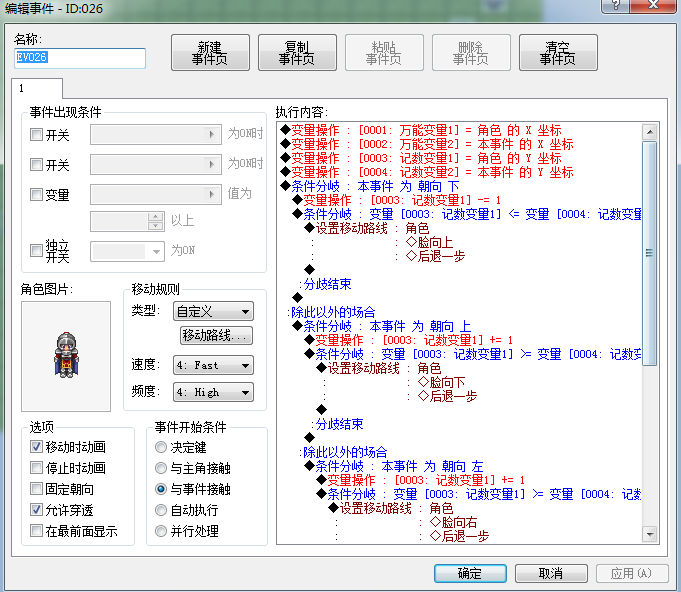This screenshot has width=681, height=592.
Task: Click the 新建事件页 button
Action: pyautogui.click(x=210, y=53)
